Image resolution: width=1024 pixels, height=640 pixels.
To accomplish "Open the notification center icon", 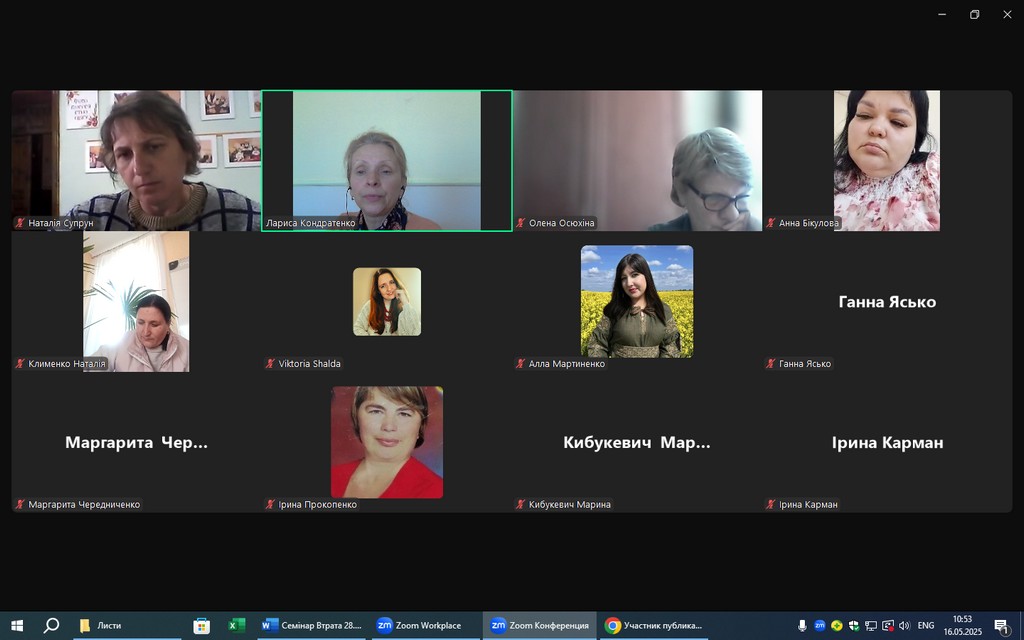I will tap(1002, 626).
